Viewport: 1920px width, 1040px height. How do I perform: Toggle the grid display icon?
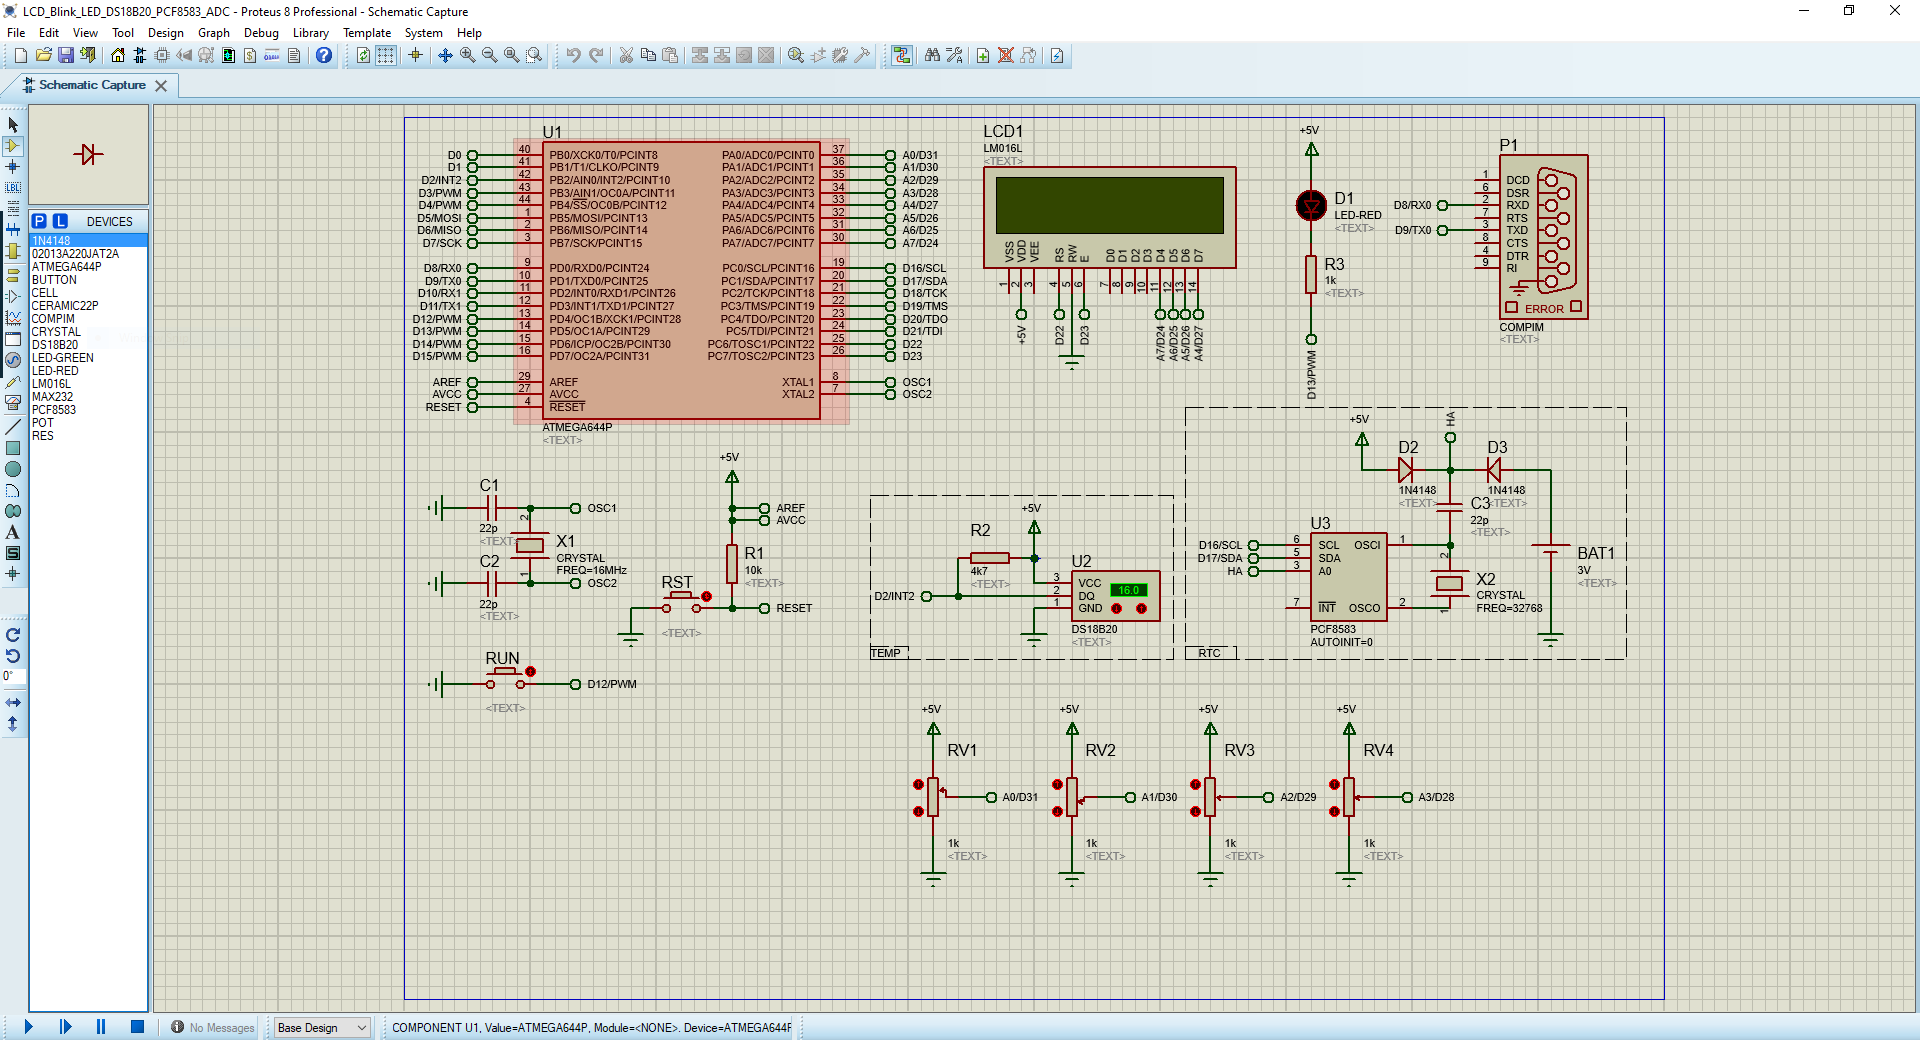(x=385, y=56)
